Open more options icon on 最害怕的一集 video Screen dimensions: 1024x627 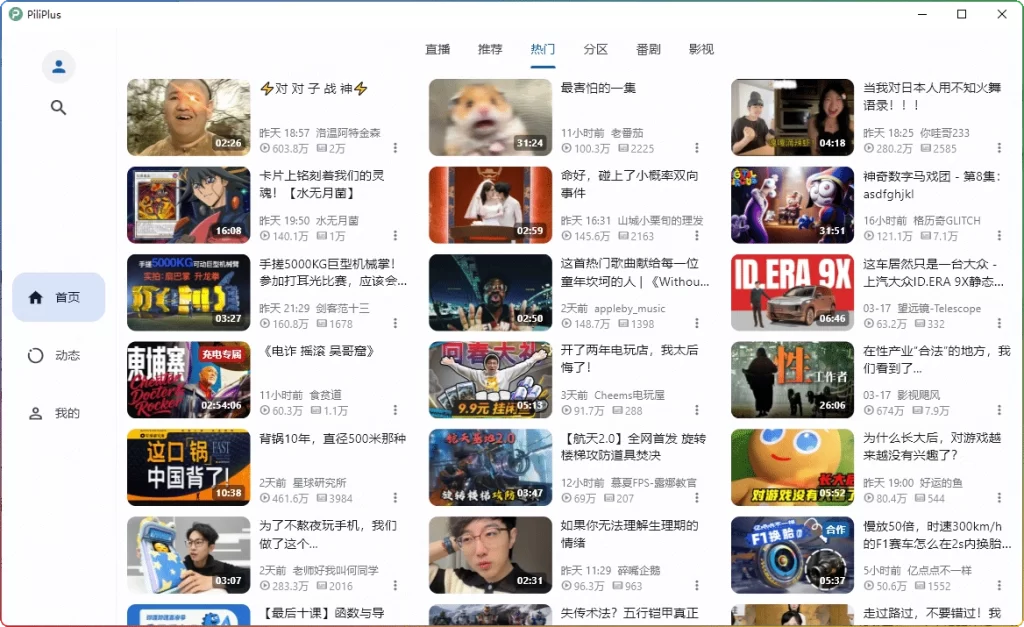point(697,148)
